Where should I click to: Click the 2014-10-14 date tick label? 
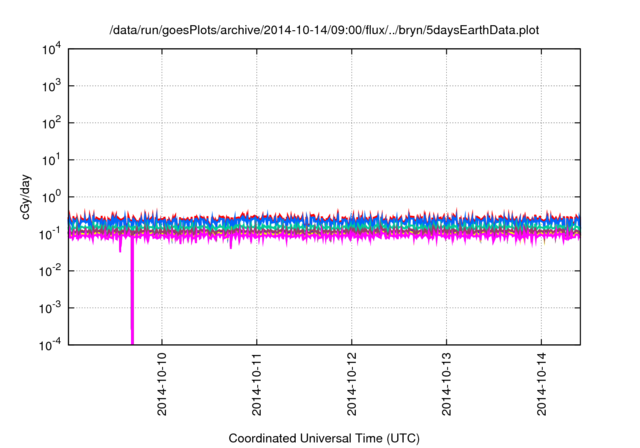pyautogui.click(x=541, y=385)
